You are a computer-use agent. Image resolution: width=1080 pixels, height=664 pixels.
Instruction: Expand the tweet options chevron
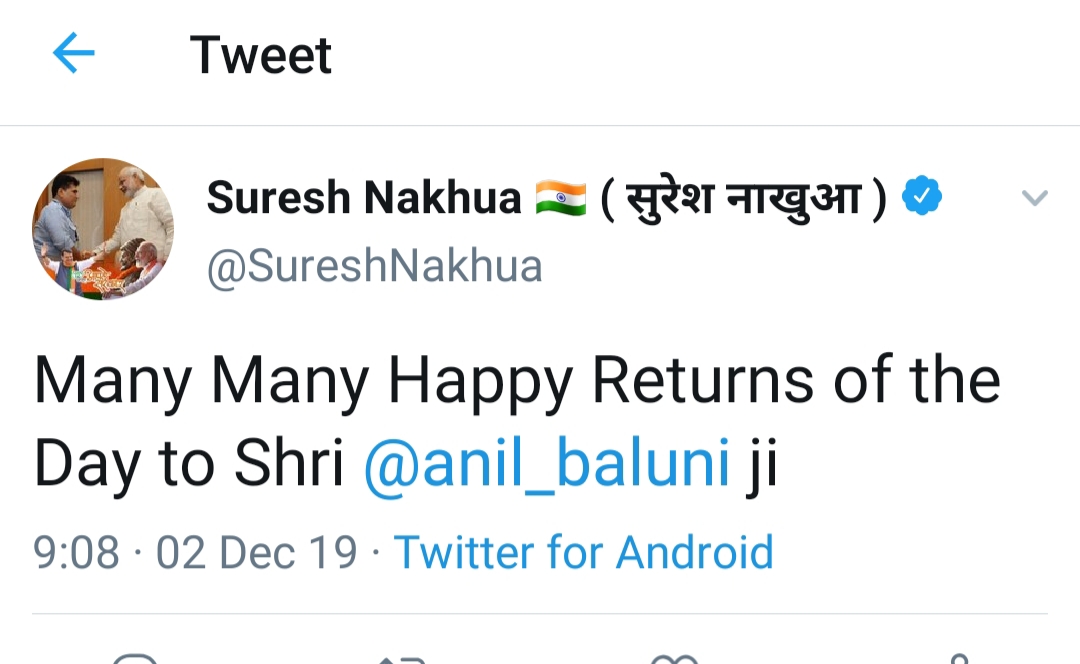tap(1034, 198)
